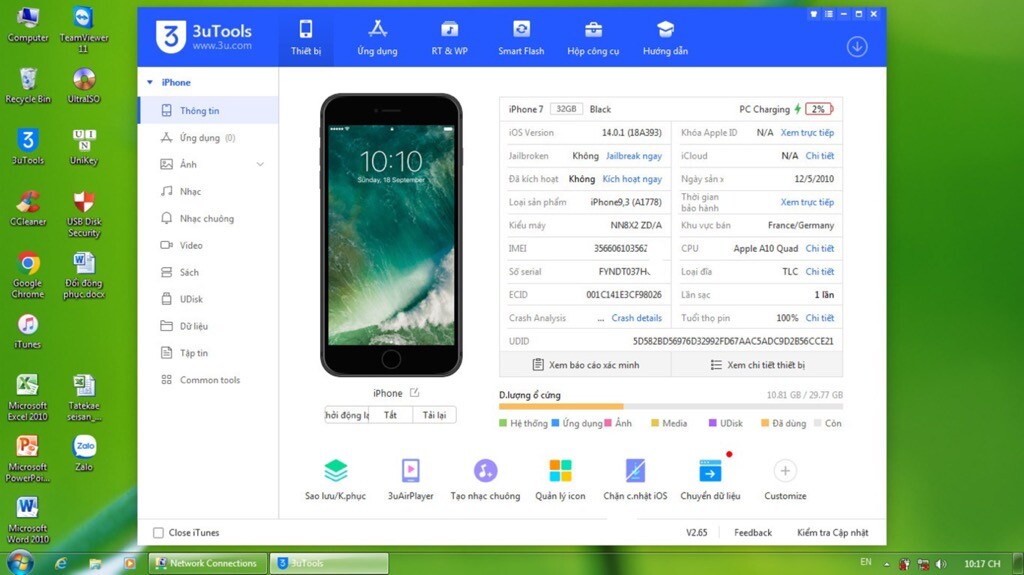Click Xem báo cáo xác minh button

coord(586,365)
